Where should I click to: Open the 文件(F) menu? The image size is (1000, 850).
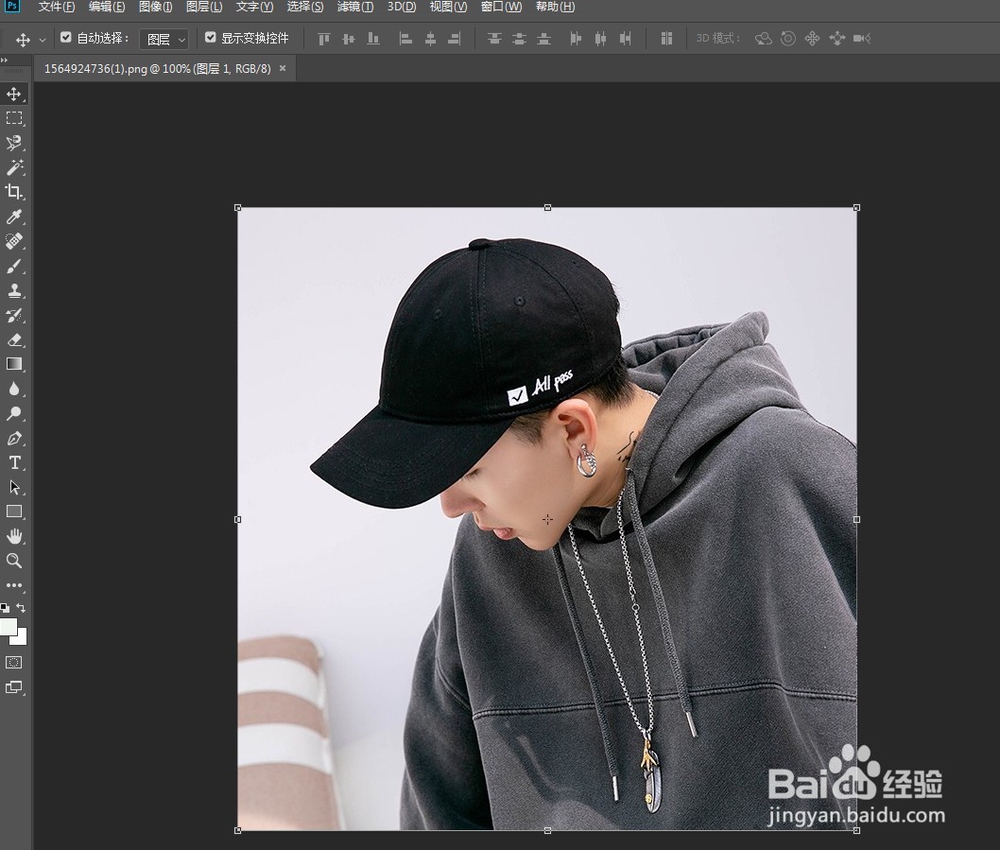pyautogui.click(x=57, y=7)
